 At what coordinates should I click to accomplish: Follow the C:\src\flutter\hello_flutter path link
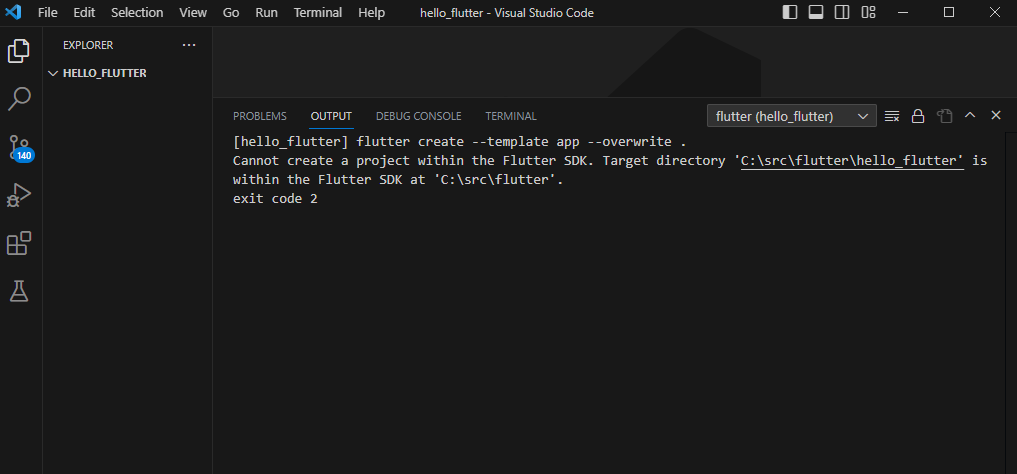click(852, 161)
